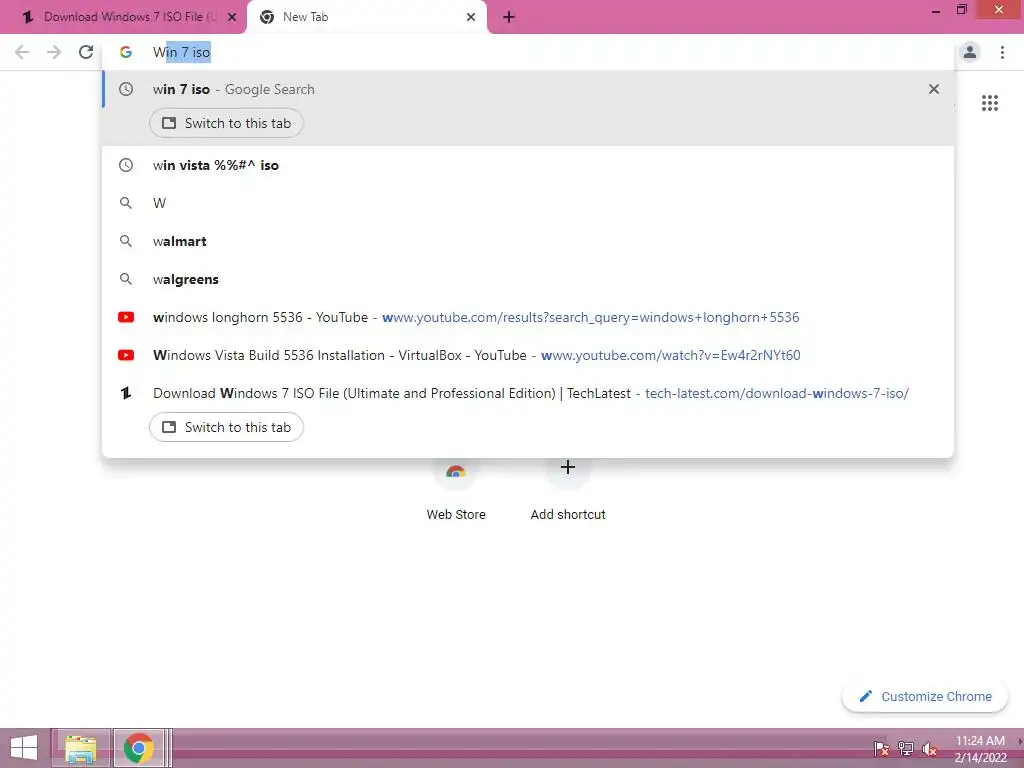Open Google apps grid
The height and width of the screenshot is (768, 1024).
coord(990,103)
